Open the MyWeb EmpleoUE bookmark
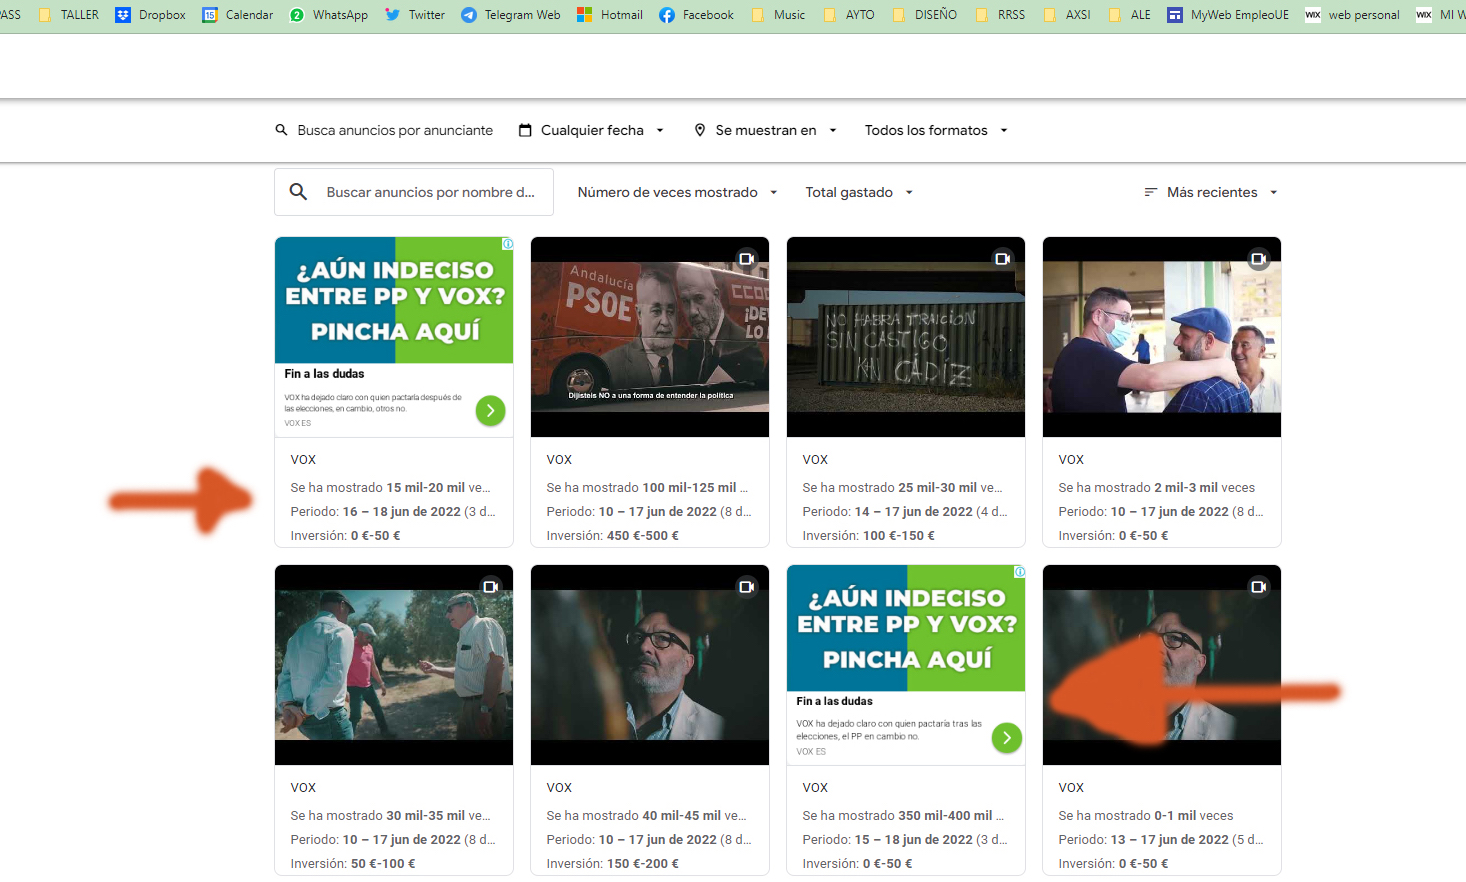This screenshot has width=1466, height=882. [1228, 15]
